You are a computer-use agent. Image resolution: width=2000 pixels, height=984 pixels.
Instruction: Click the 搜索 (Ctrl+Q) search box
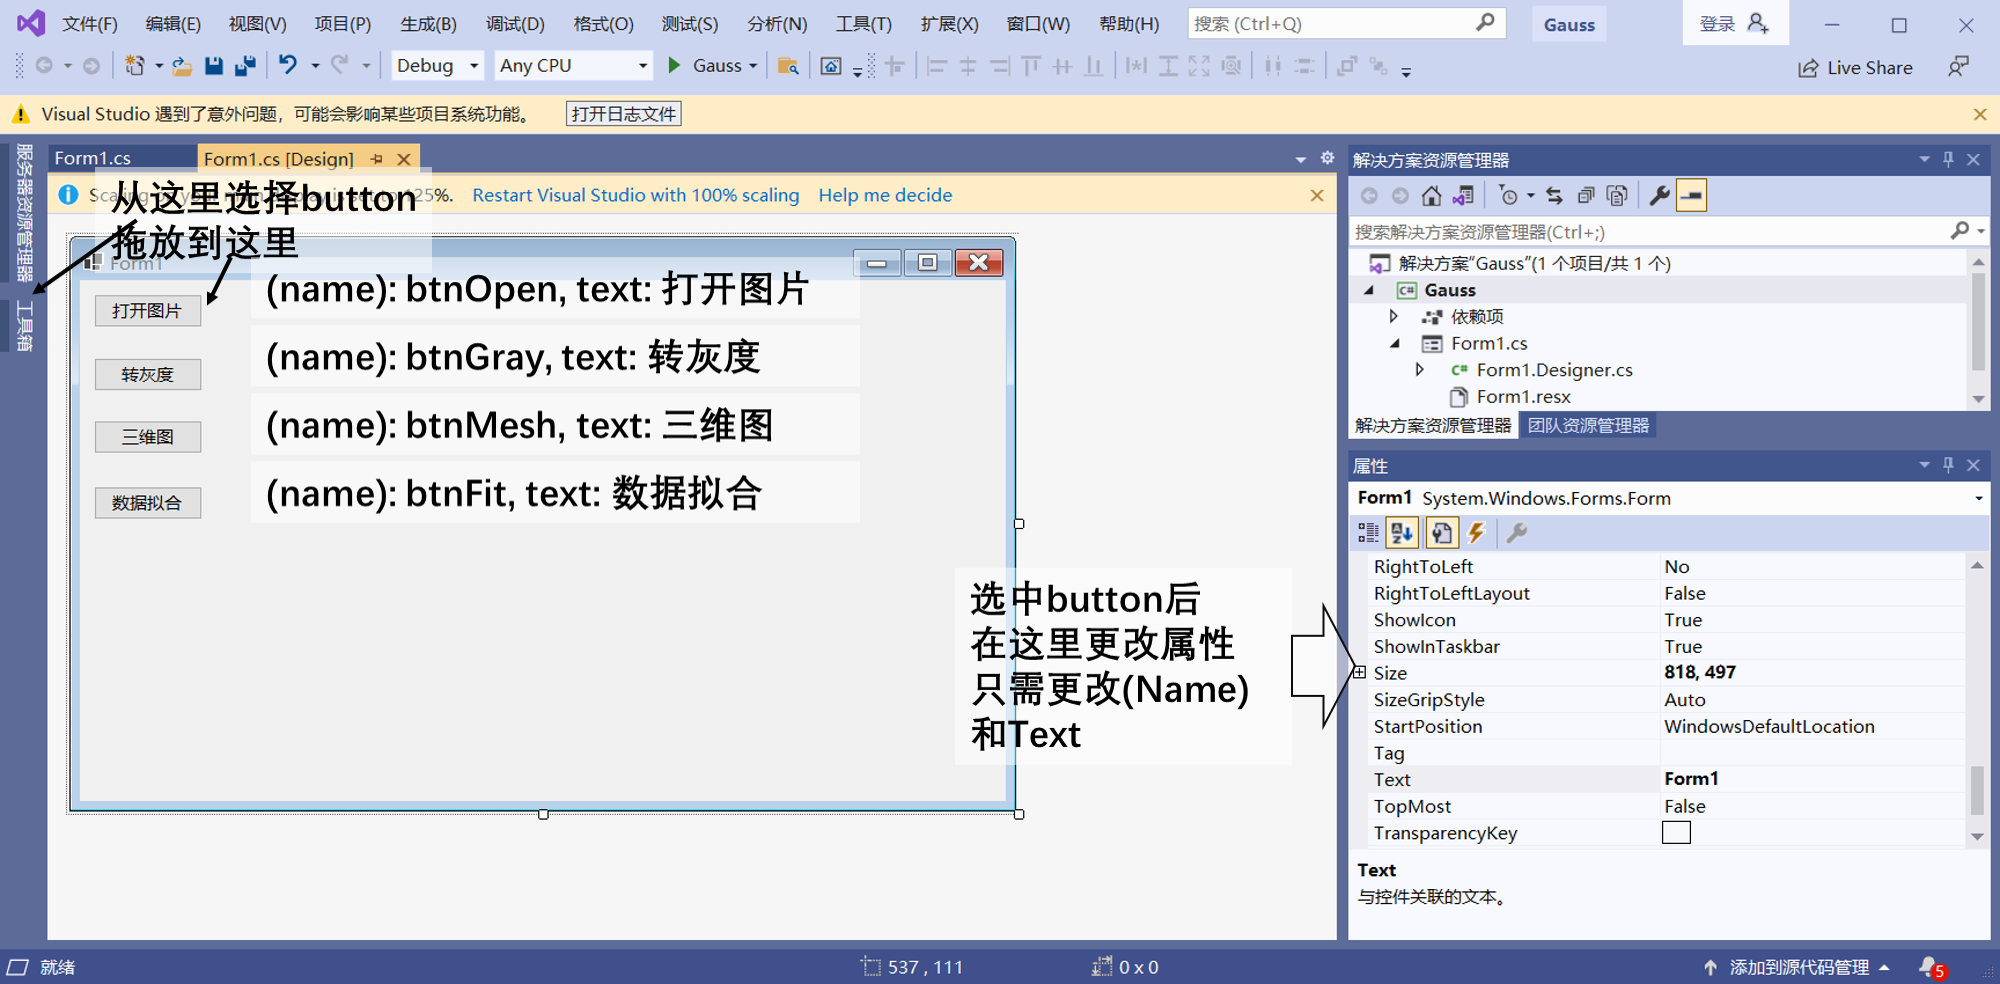[1346, 23]
